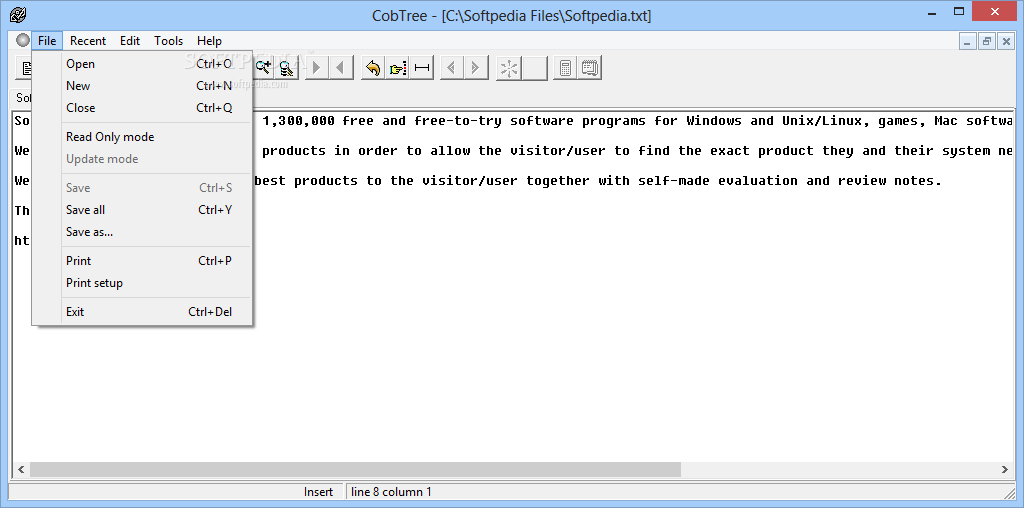Click the resize grip in status bar corner
Screen dimensions: 1024x508
[x=1008, y=492]
